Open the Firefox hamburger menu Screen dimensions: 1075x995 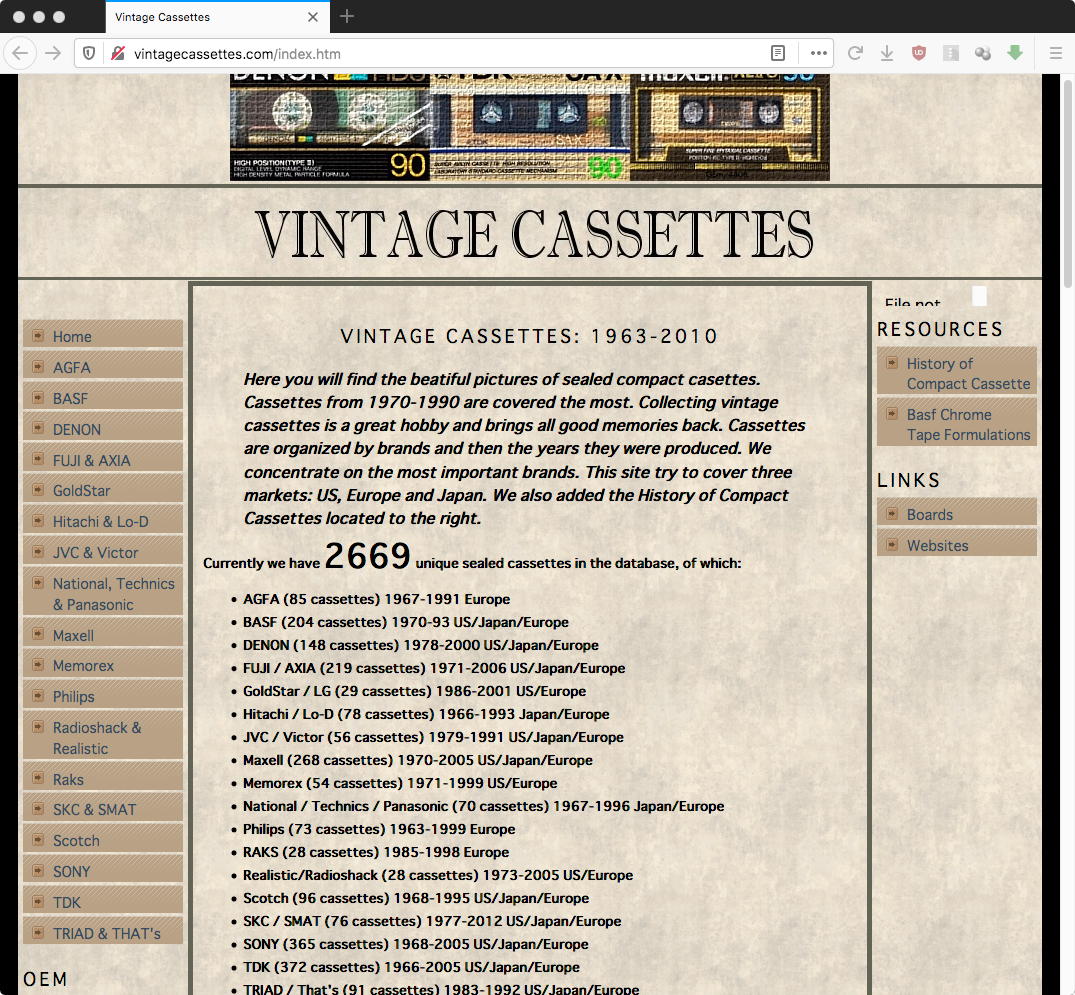(x=1056, y=53)
